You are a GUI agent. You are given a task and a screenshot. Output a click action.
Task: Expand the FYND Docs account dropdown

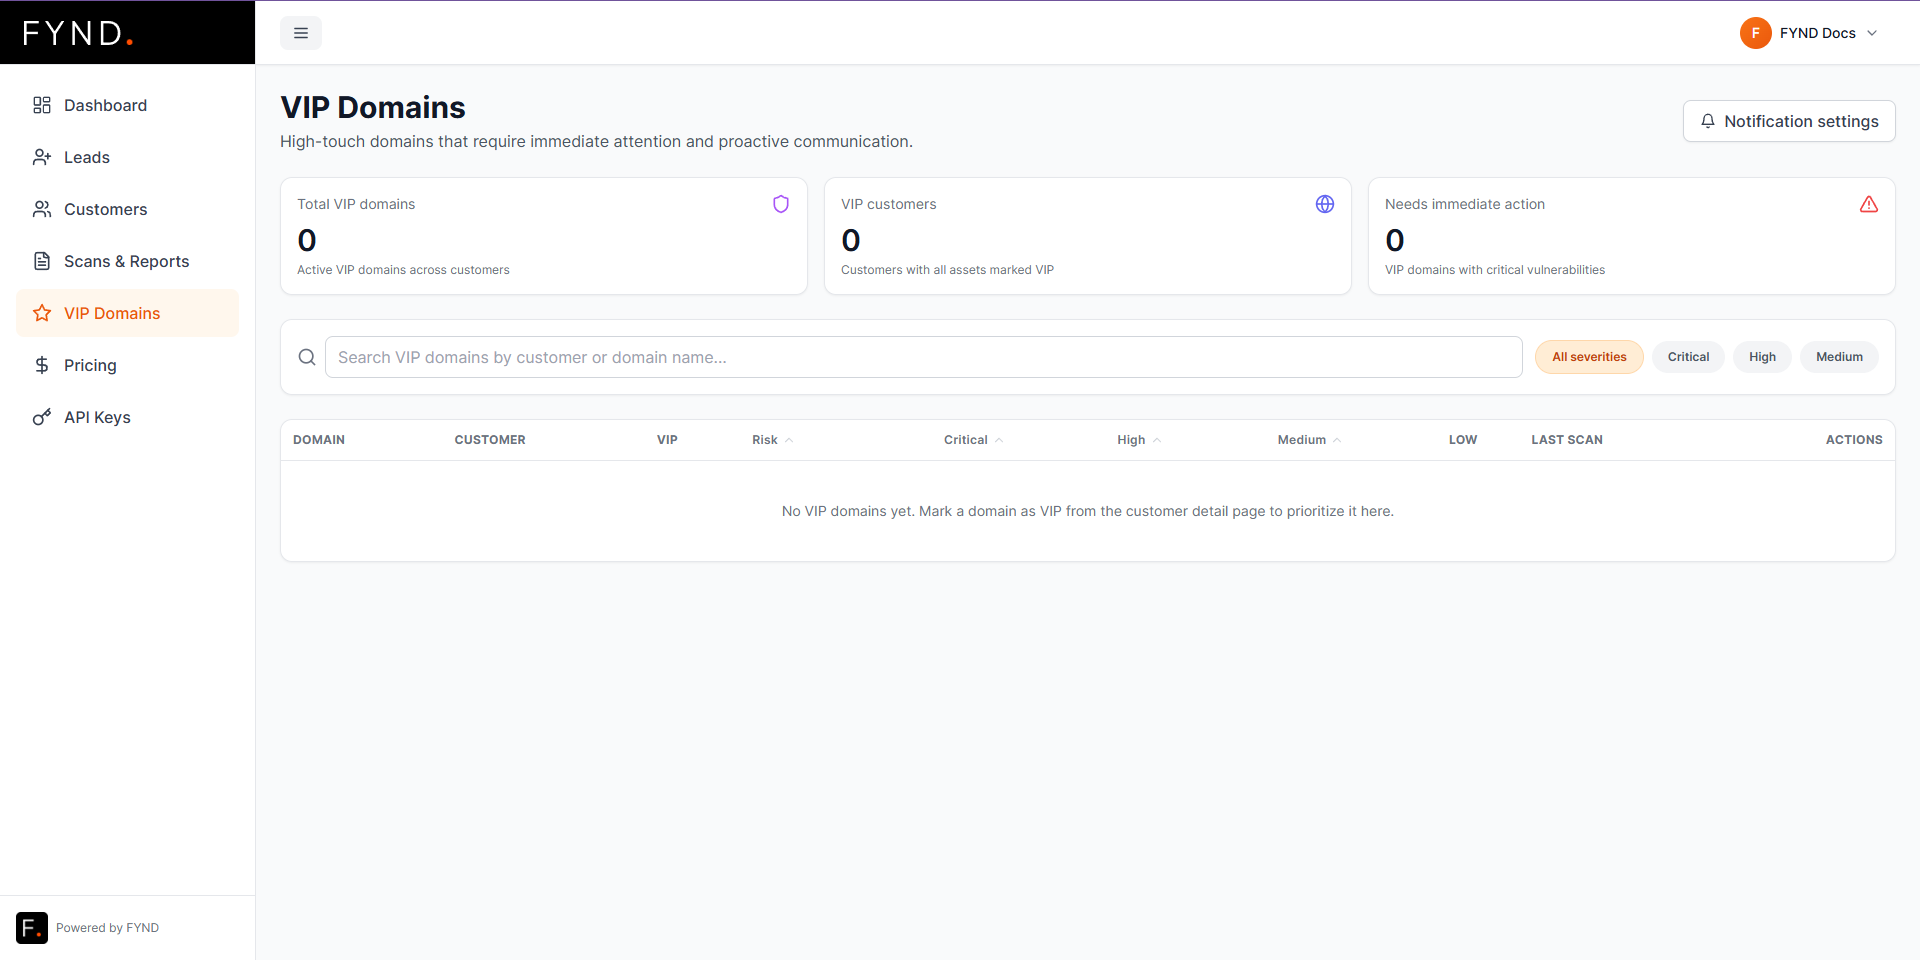[x=1872, y=33]
